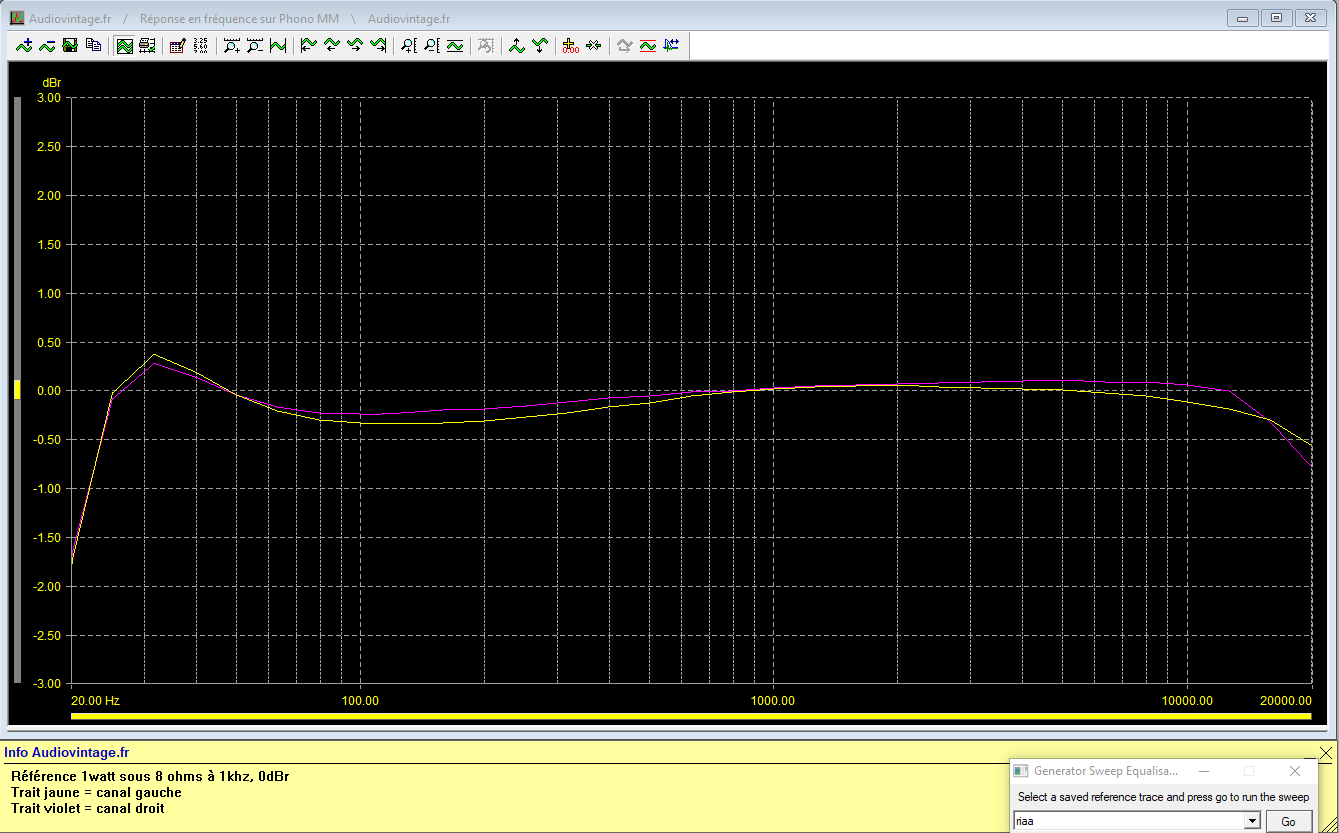The image size is (1339, 833).
Task: Click the 1000.00 frequency axis label
Action: (x=773, y=701)
